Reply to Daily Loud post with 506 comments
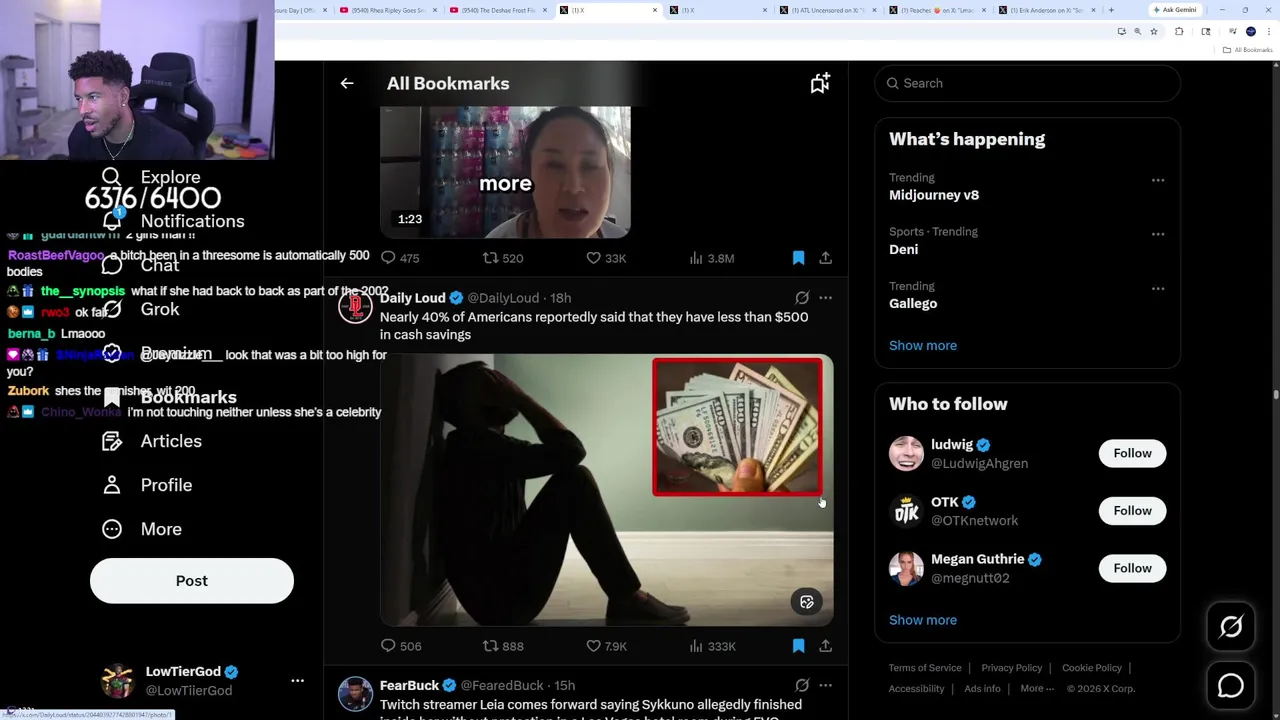Viewport: 1280px width, 720px height. coord(401,646)
